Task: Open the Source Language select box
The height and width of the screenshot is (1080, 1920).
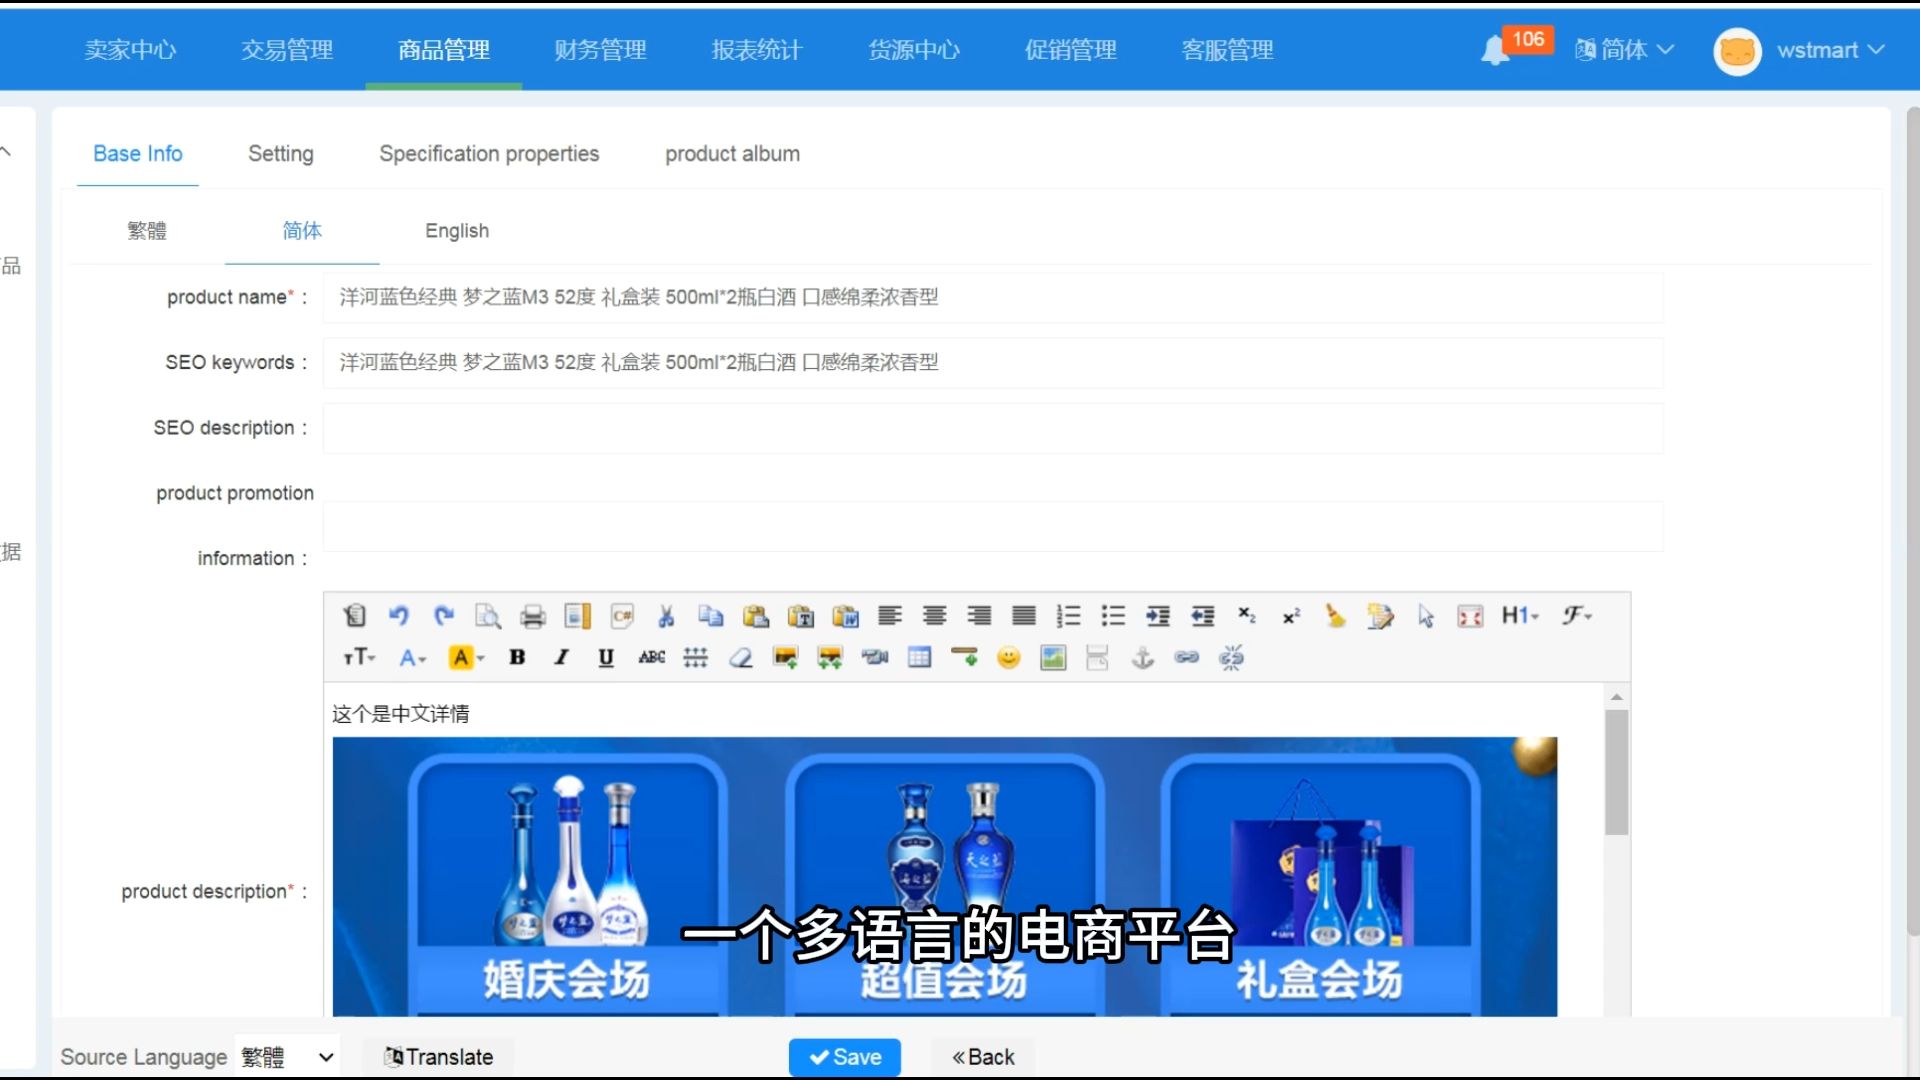Action: (x=288, y=1057)
